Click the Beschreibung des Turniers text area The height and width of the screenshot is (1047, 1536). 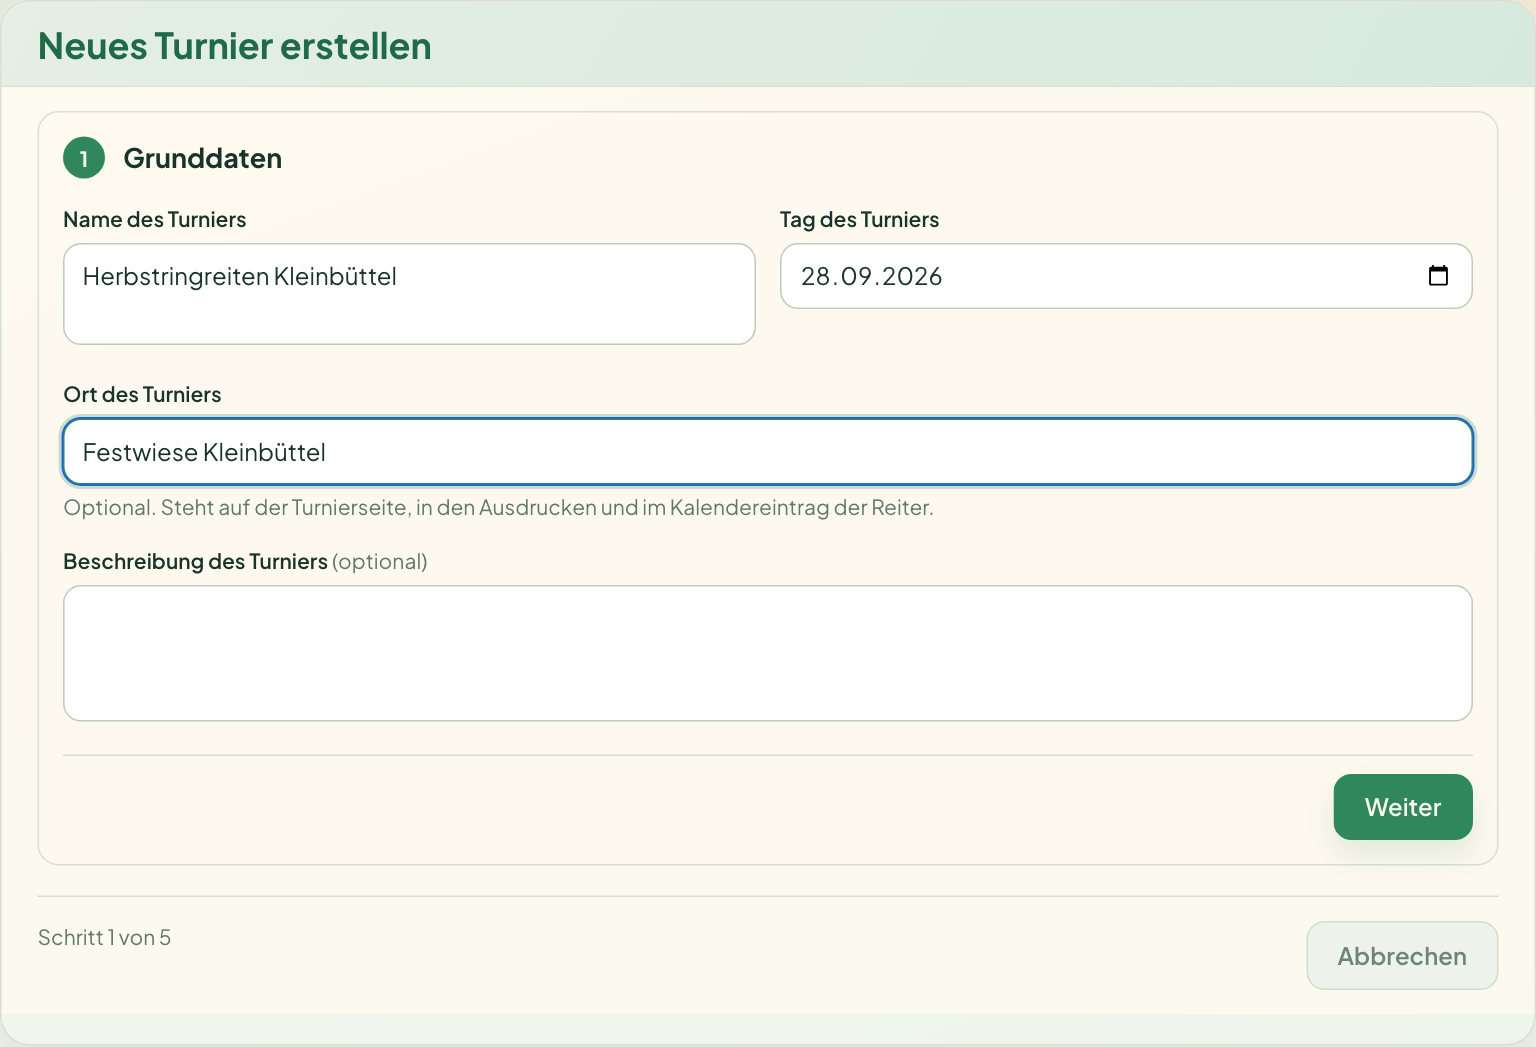click(768, 653)
